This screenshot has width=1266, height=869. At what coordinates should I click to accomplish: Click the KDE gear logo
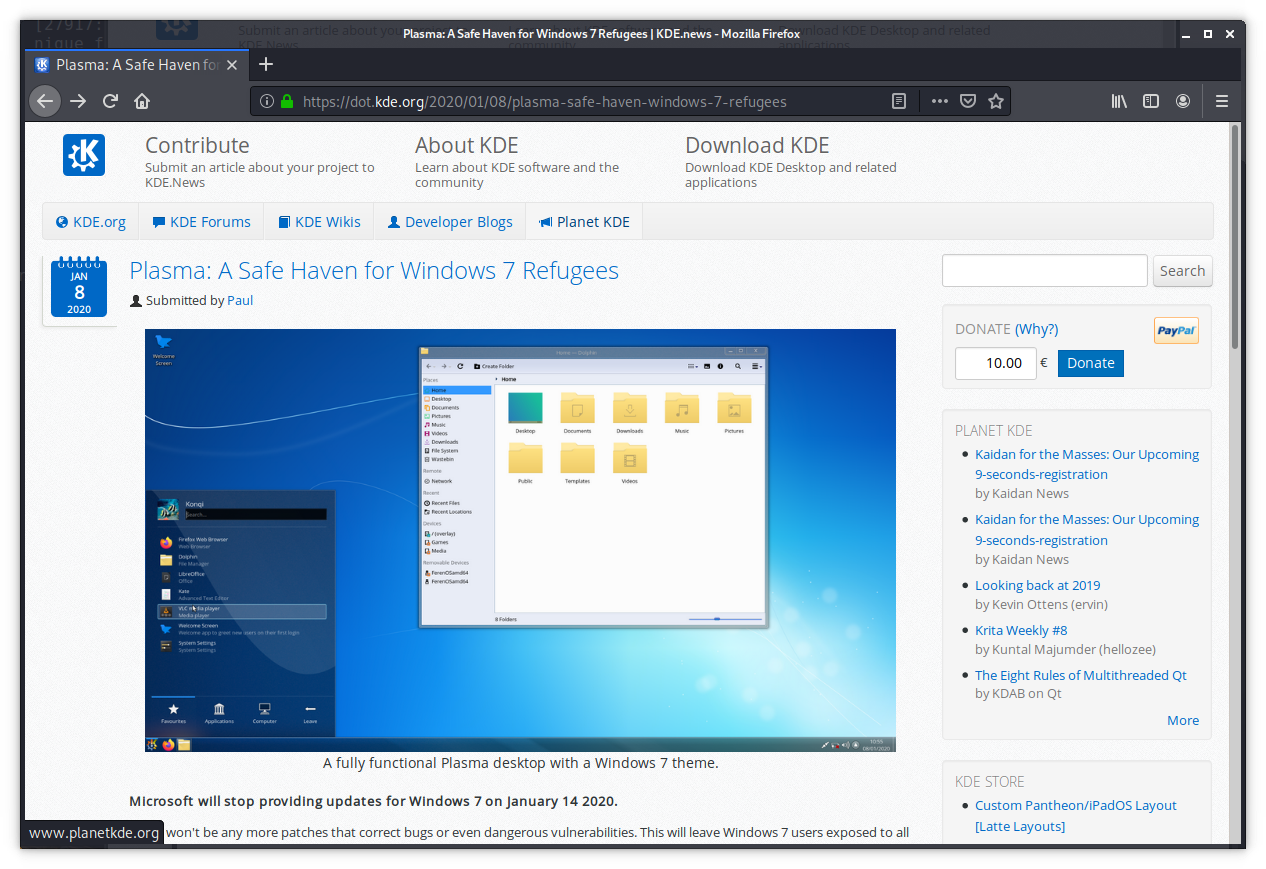84,155
